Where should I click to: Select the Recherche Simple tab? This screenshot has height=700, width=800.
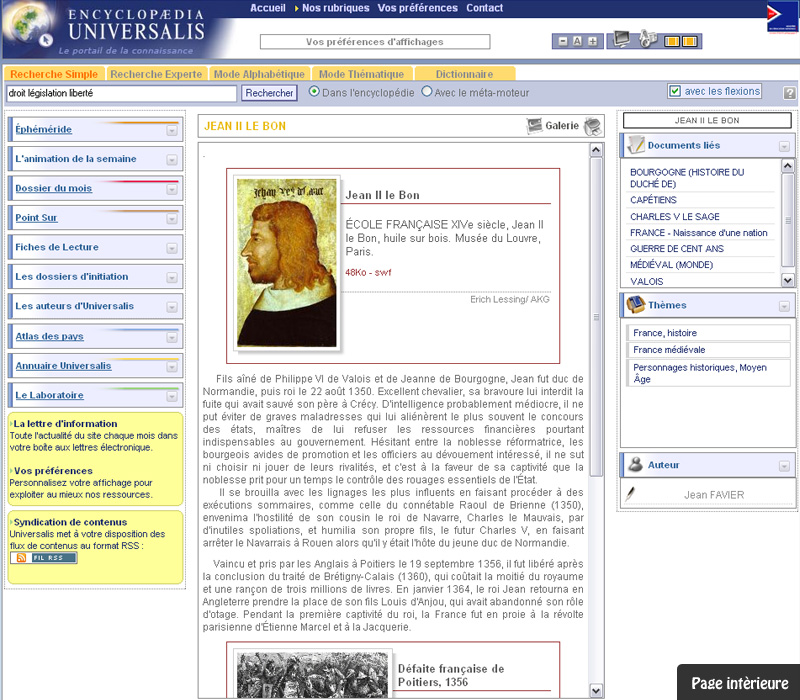tap(54, 74)
